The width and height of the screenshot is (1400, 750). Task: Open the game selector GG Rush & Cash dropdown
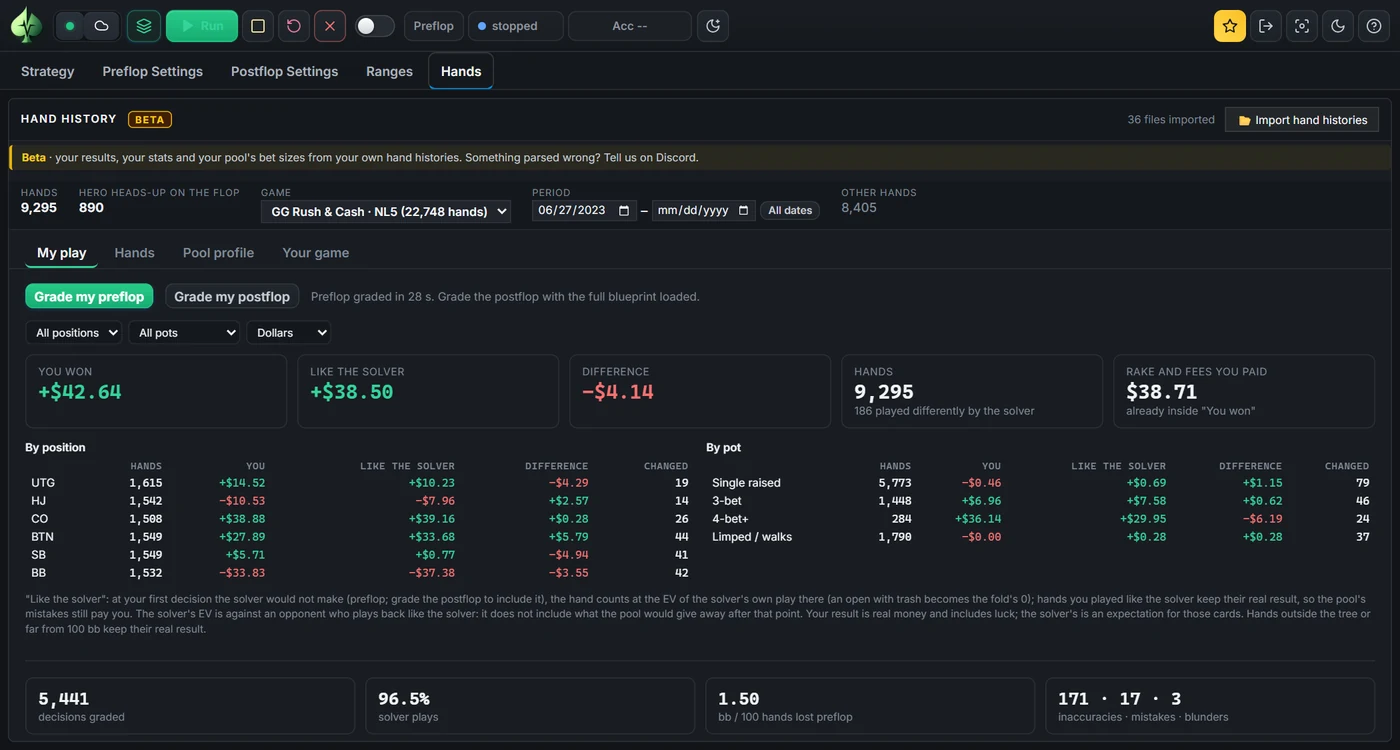click(x=386, y=211)
